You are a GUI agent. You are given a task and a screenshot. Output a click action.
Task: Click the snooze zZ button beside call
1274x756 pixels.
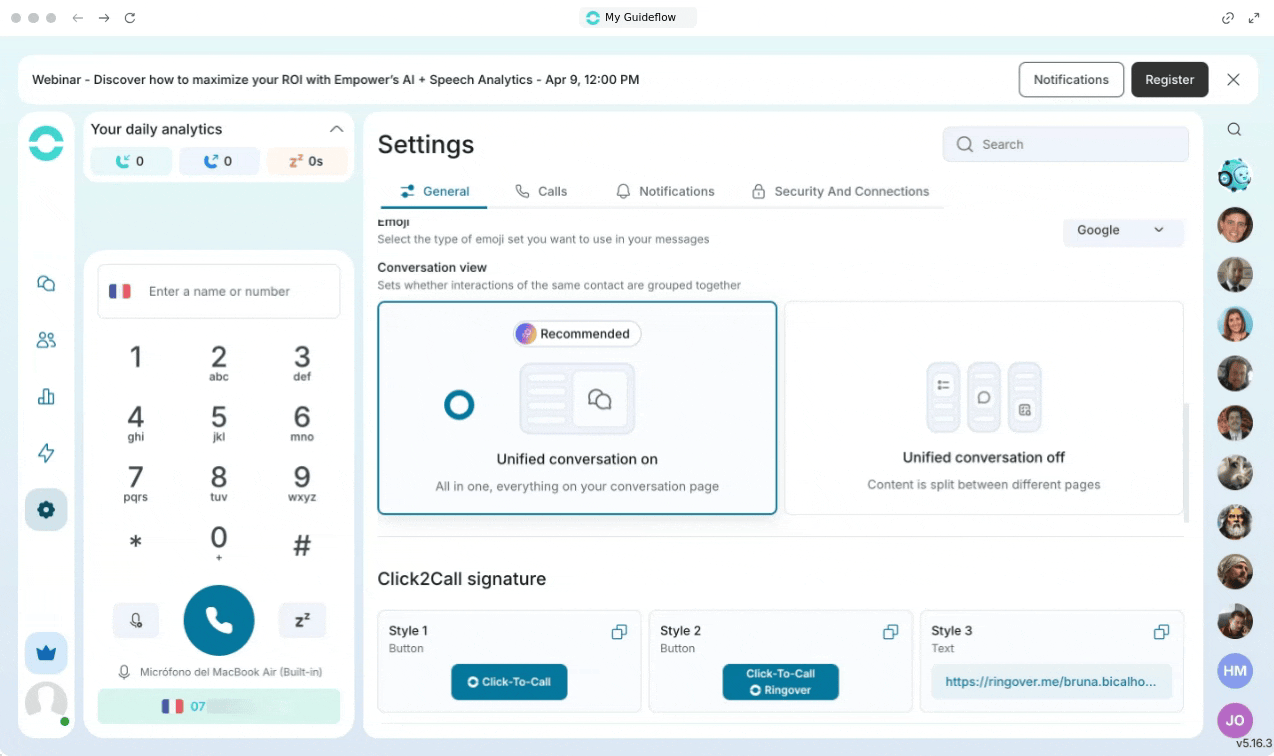pyautogui.click(x=302, y=620)
